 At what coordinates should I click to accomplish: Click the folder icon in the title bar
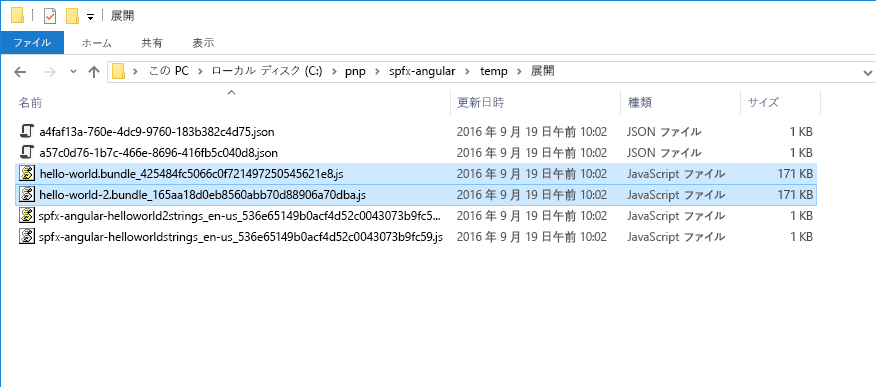coord(17,16)
